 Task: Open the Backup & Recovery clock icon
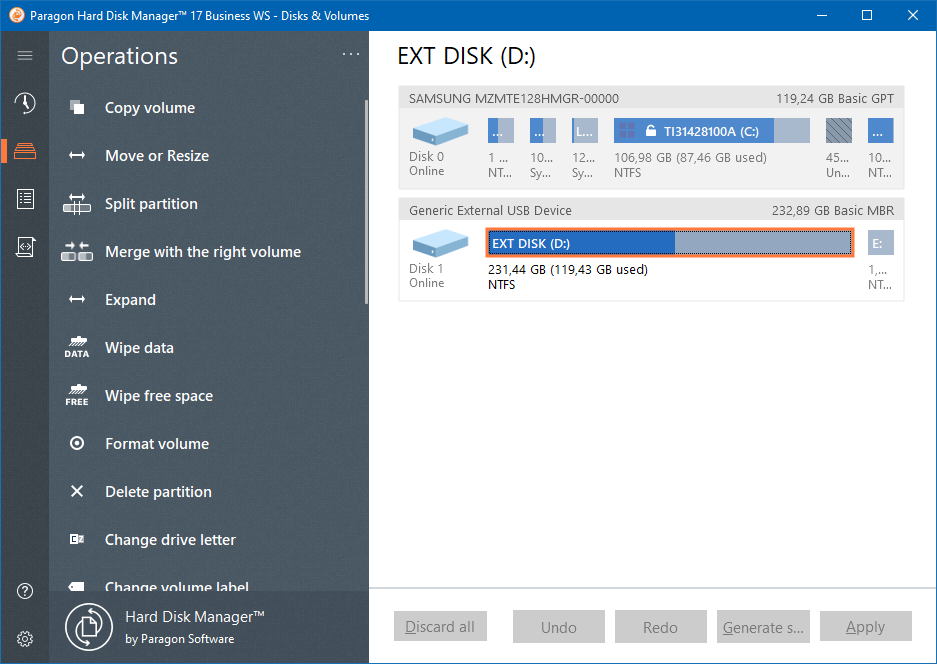tap(25, 103)
